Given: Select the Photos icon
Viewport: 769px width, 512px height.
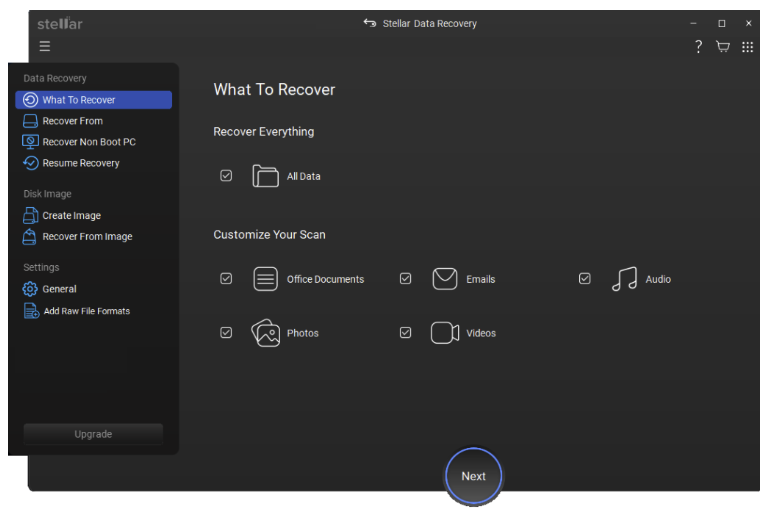Looking at the screenshot, I should pyautogui.click(x=265, y=333).
